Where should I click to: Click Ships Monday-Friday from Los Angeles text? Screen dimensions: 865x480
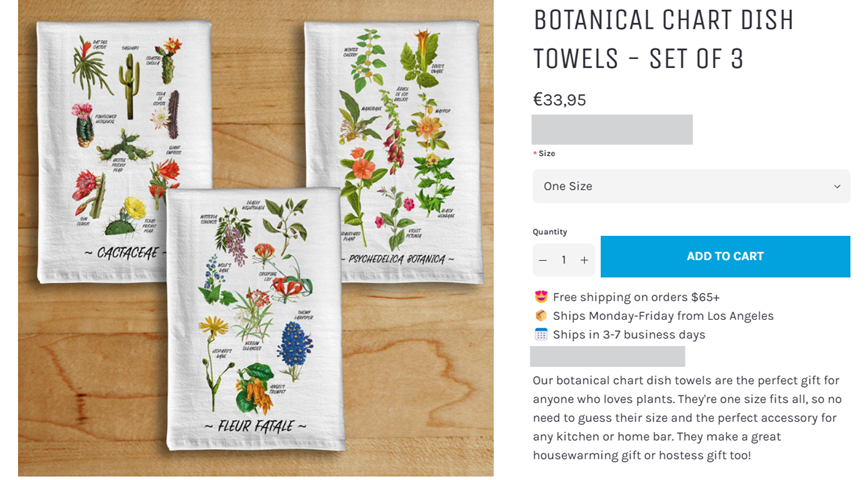click(x=663, y=316)
